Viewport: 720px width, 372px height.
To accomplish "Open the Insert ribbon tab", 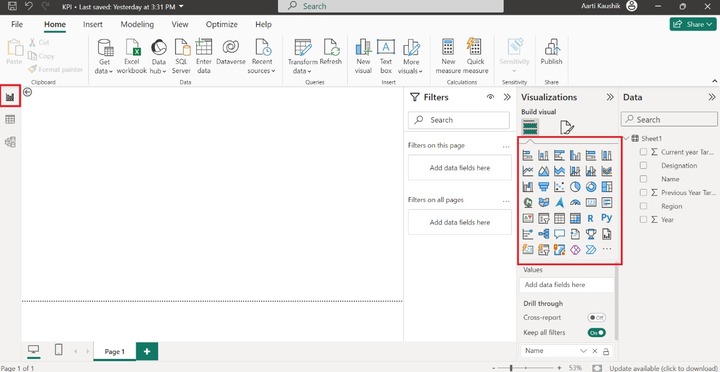I will pos(93,24).
